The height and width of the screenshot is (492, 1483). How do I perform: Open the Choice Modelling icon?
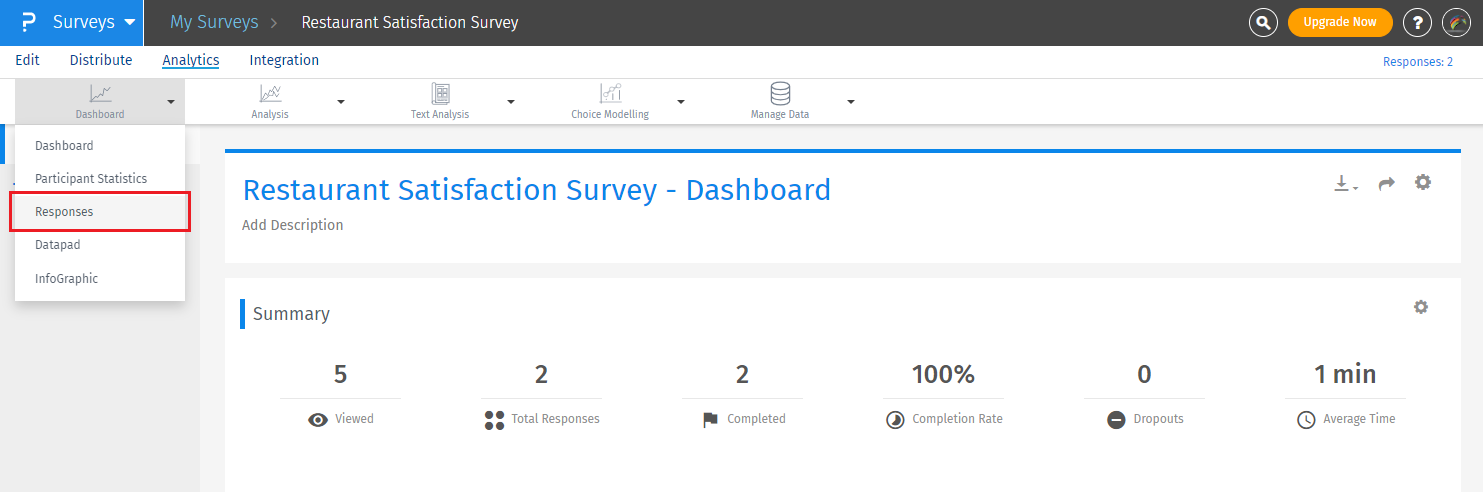click(610, 94)
